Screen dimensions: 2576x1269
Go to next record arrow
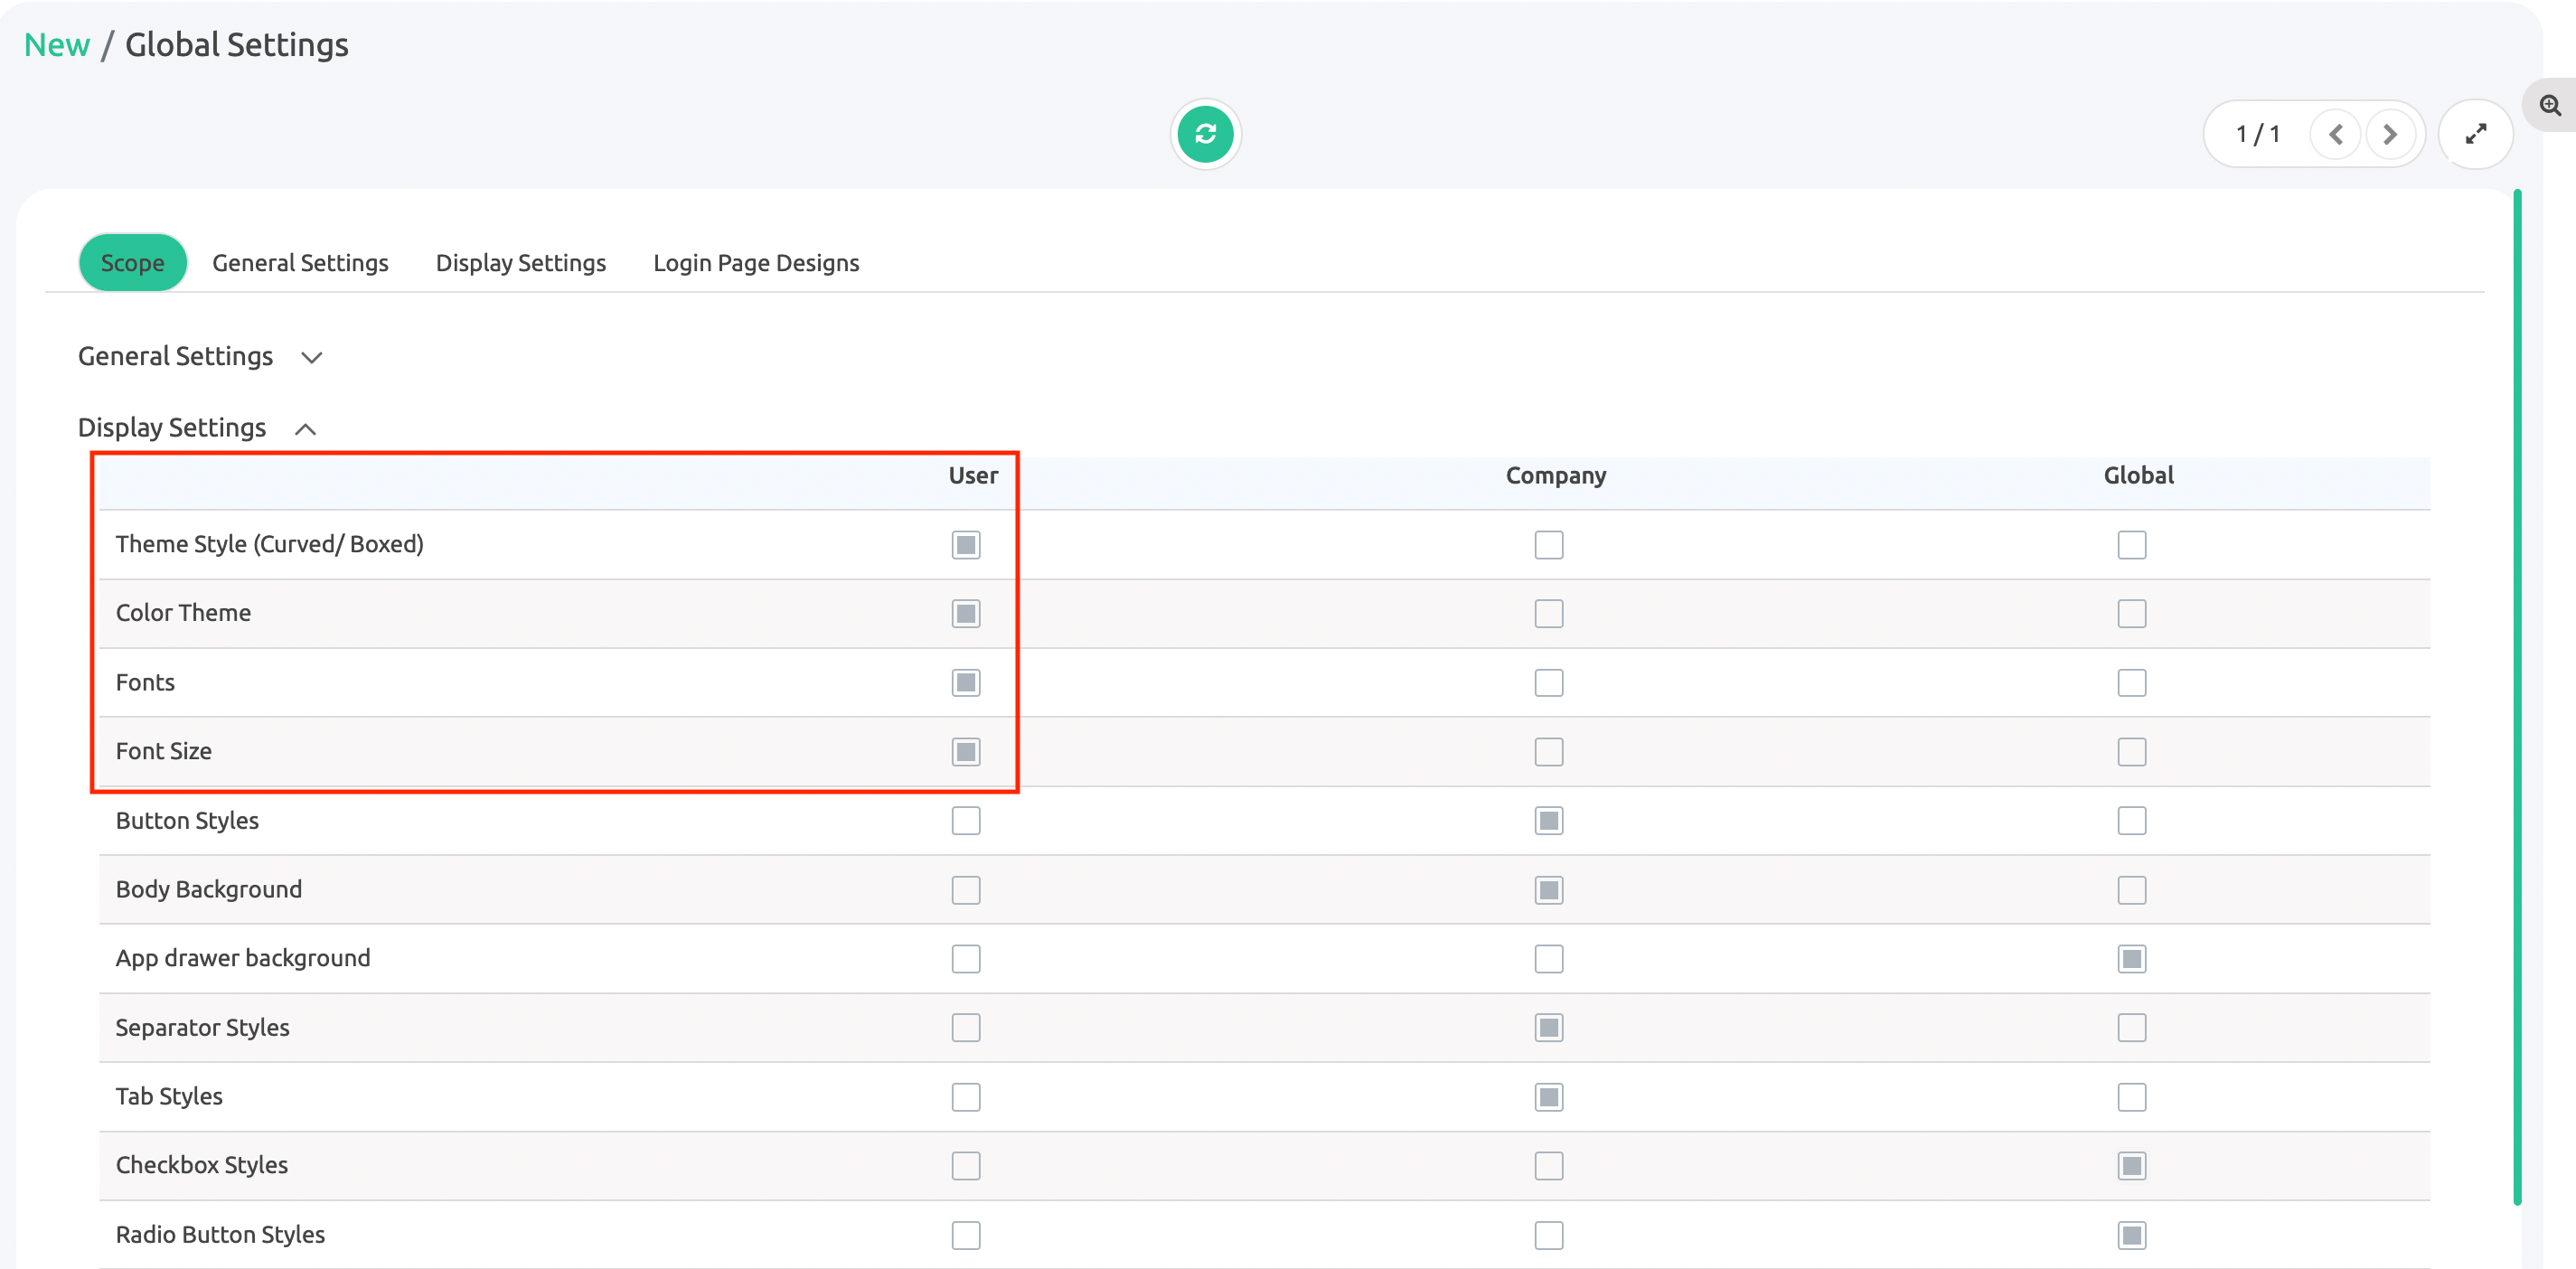click(x=2390, y=134)
